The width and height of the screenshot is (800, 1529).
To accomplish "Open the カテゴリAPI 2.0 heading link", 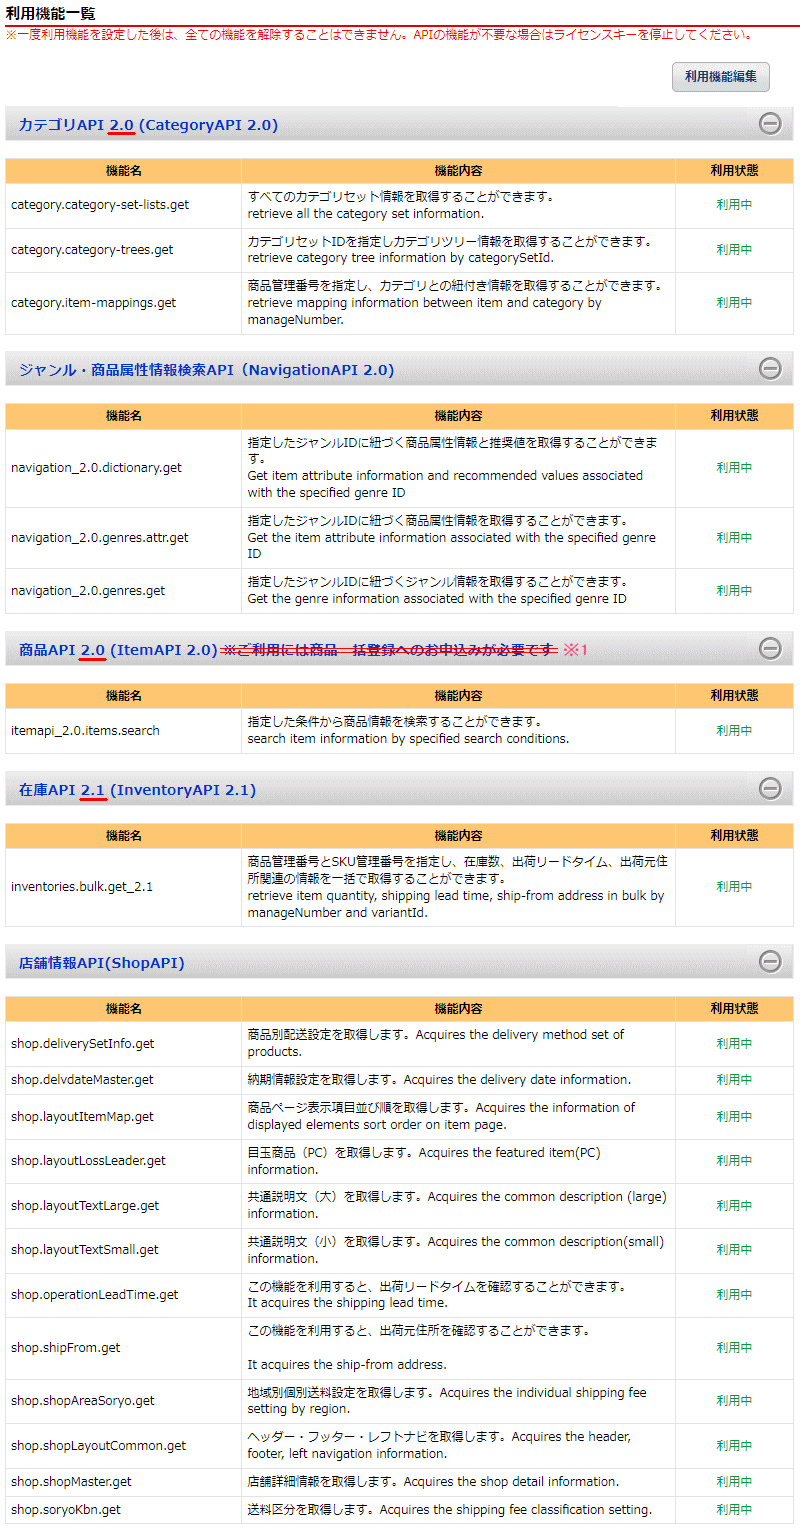I will 148,125.
